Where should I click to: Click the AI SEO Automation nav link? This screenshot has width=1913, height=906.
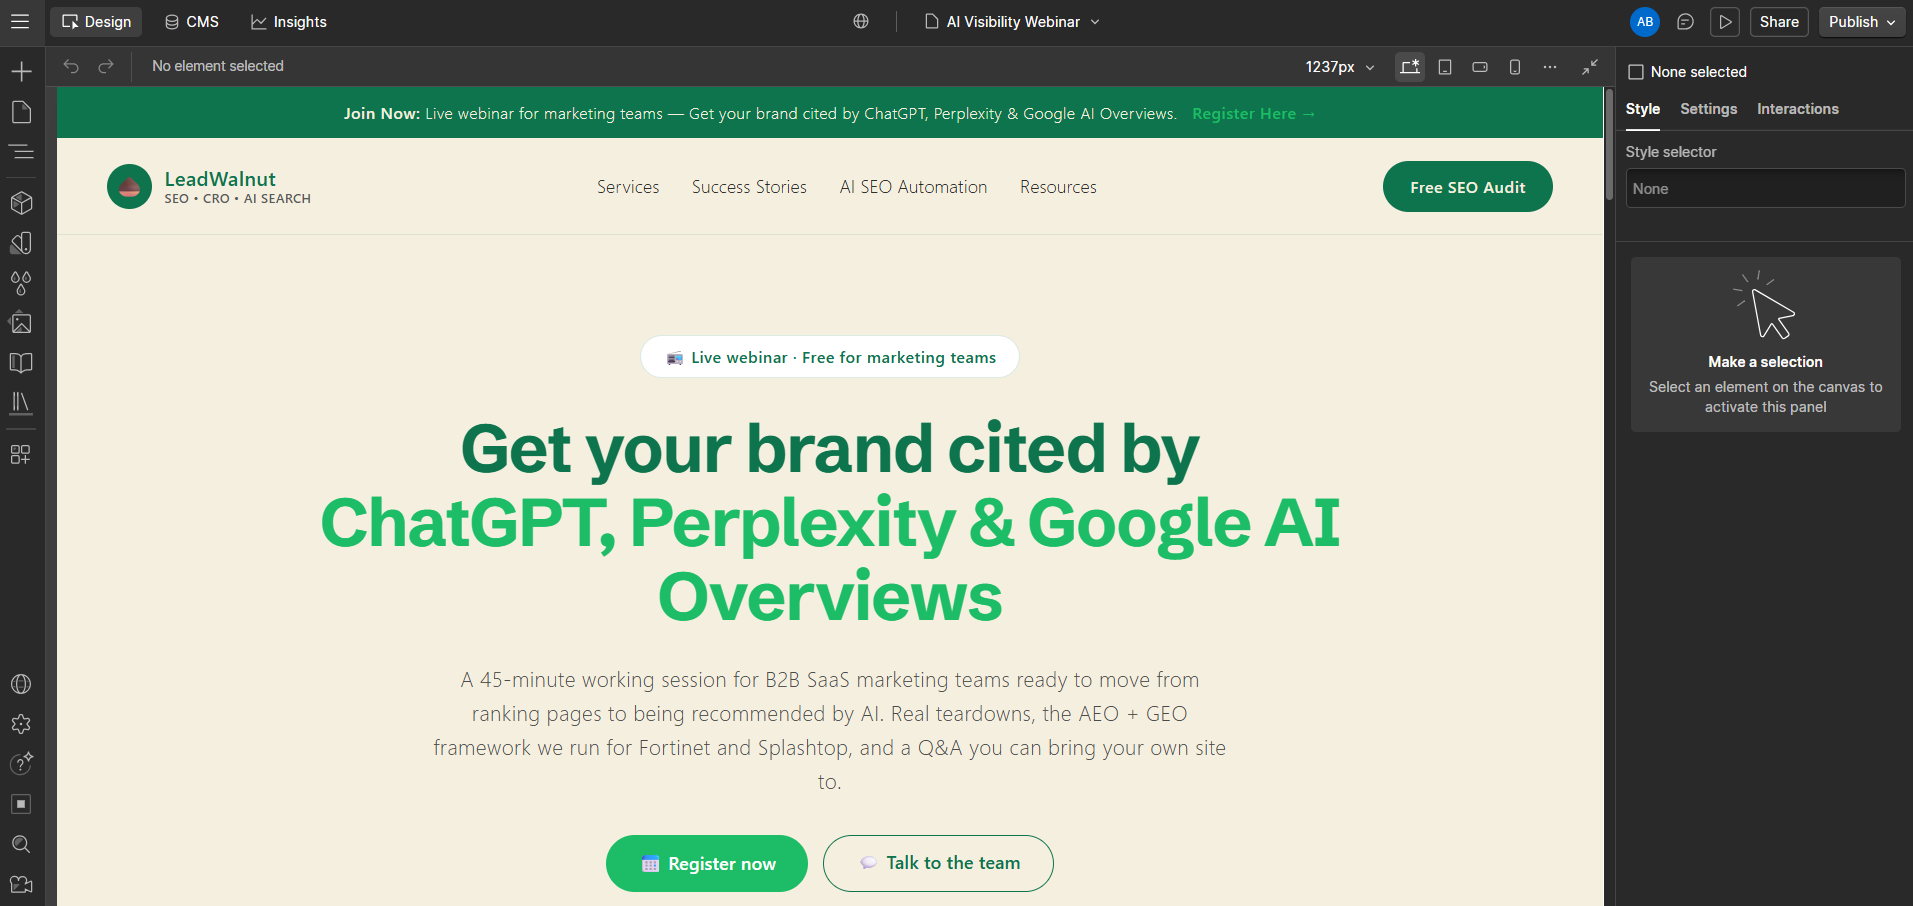point(913,187)
